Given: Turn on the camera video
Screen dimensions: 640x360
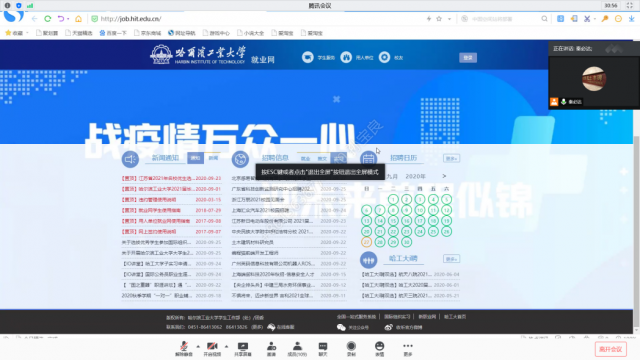Looking at the screenshot, I should click(x=212, y=348).
